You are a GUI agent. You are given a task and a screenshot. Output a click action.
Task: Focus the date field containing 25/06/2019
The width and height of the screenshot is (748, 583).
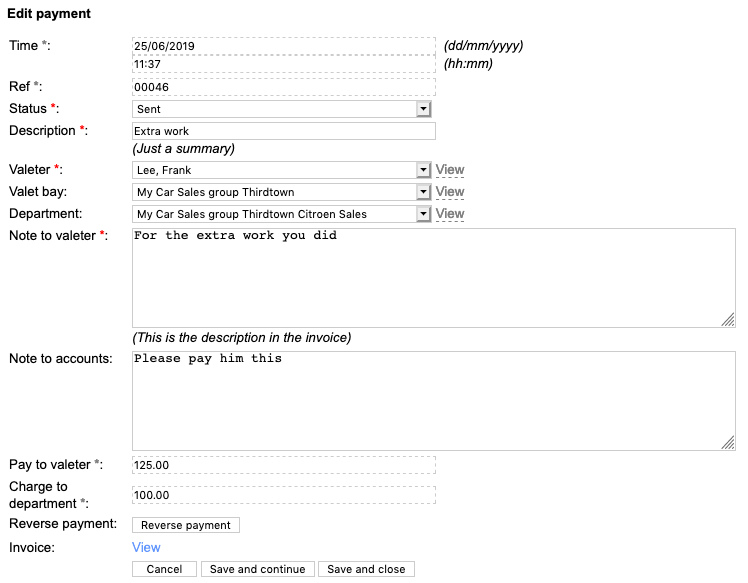coord(283,46)
